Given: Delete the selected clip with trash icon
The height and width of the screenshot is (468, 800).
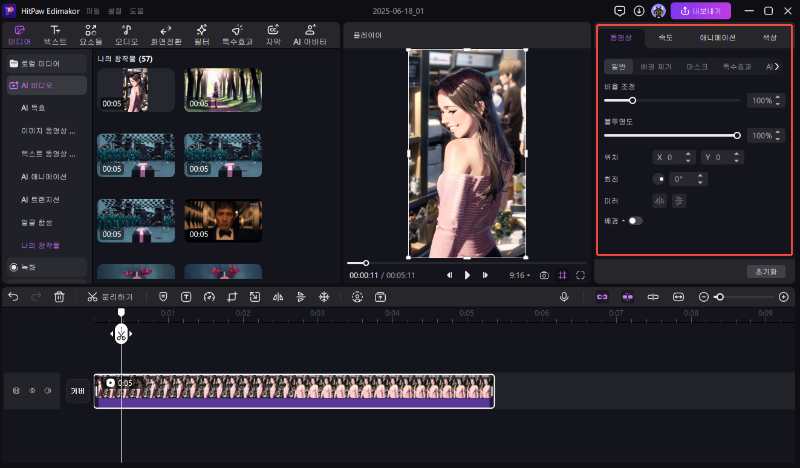Looking at the screenshot, I should point(59,297).
